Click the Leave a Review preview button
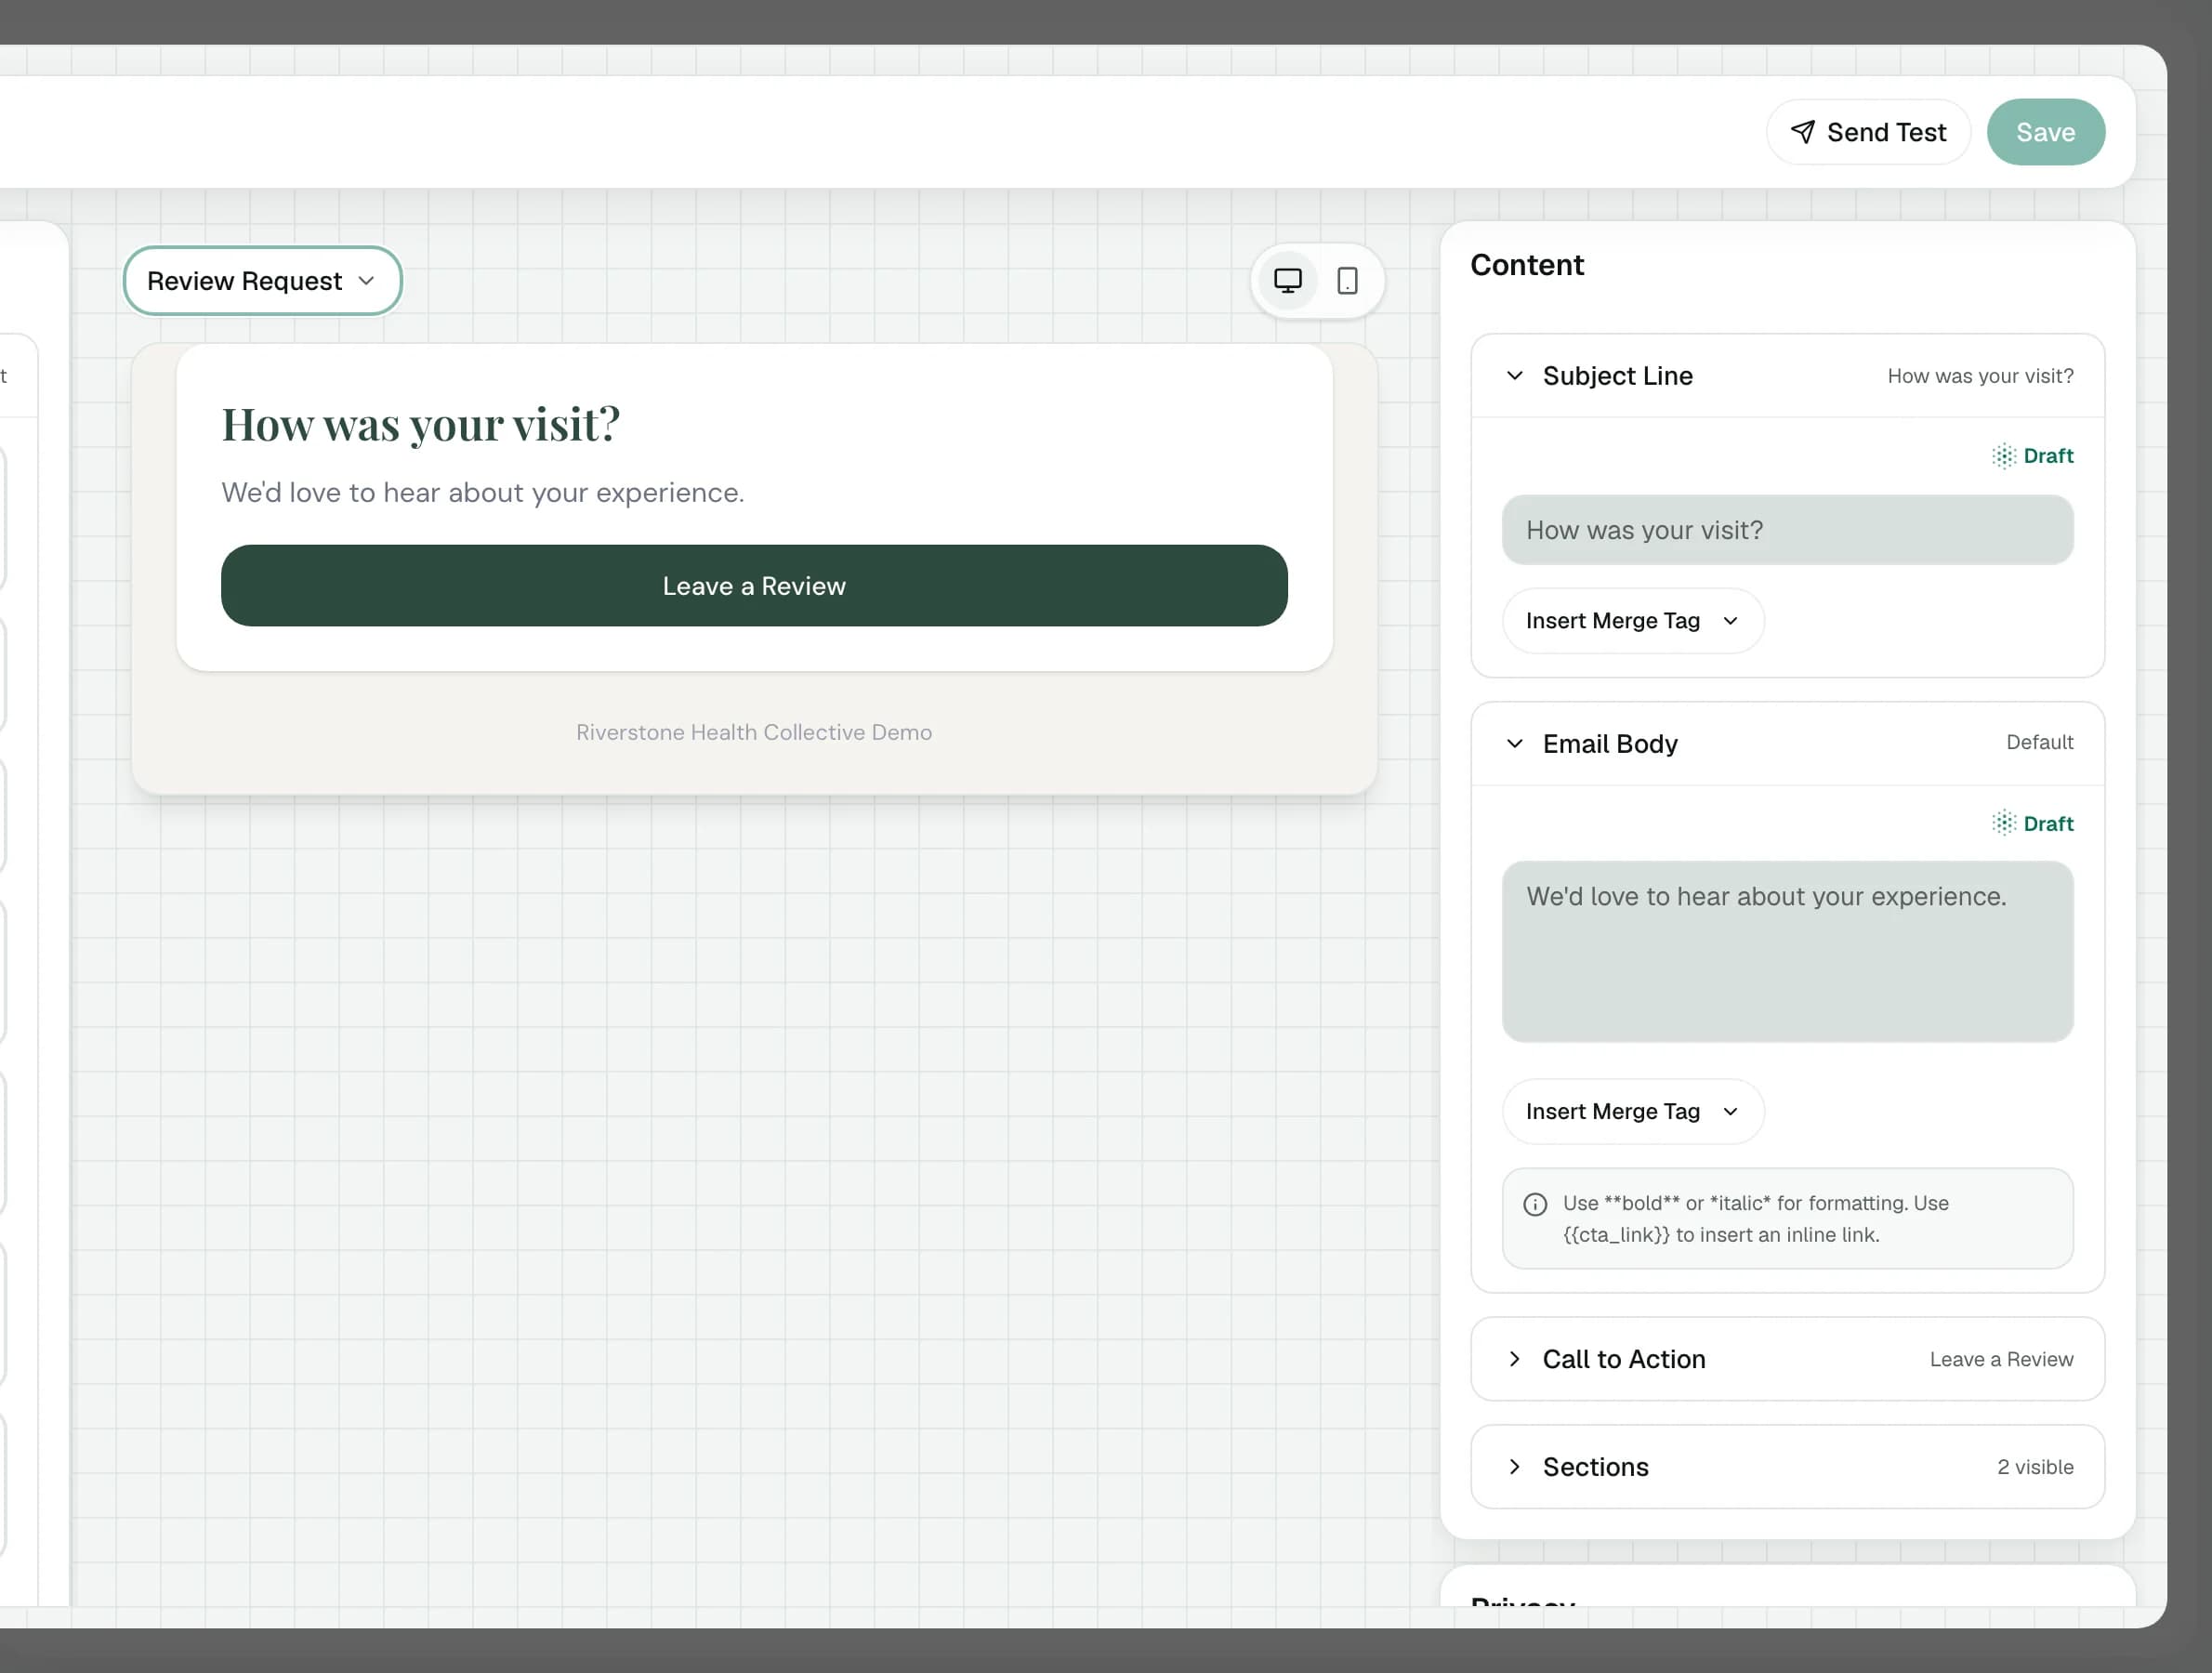Image resolution: width=2212 pixels, height=1673 pixels. [754, 586]
